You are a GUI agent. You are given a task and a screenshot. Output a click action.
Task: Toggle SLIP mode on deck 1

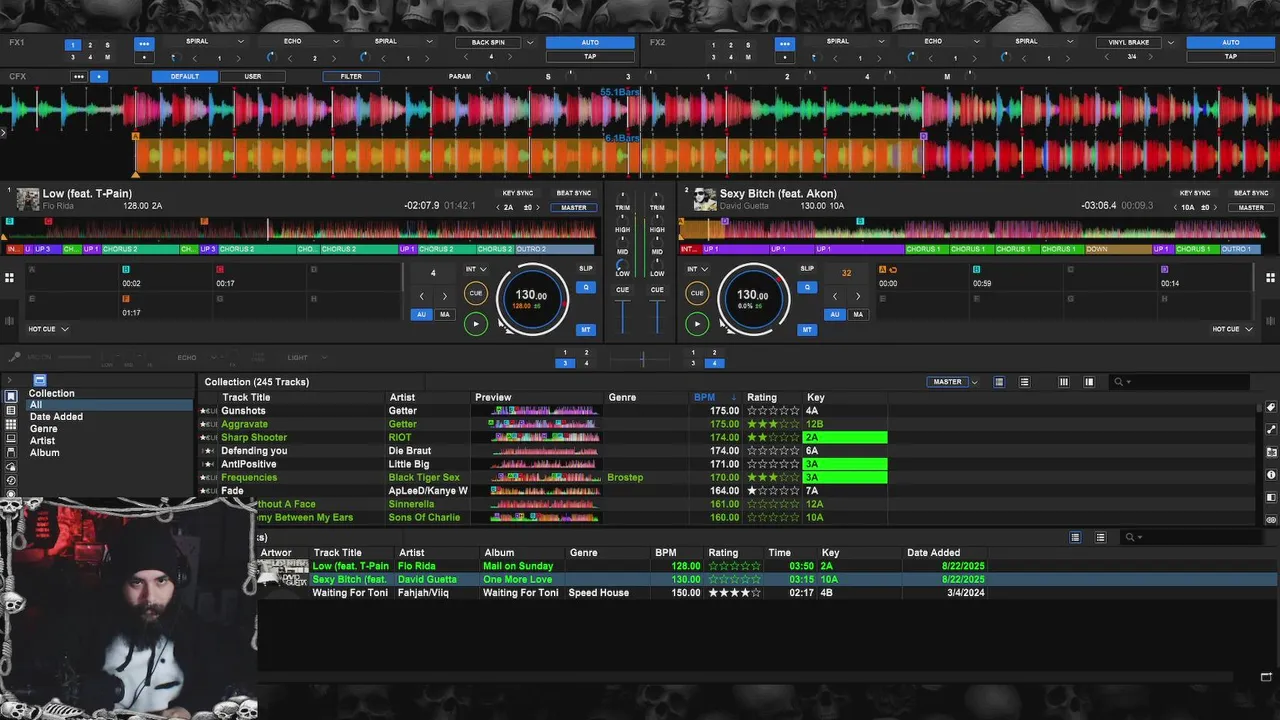tap(585, 268)
